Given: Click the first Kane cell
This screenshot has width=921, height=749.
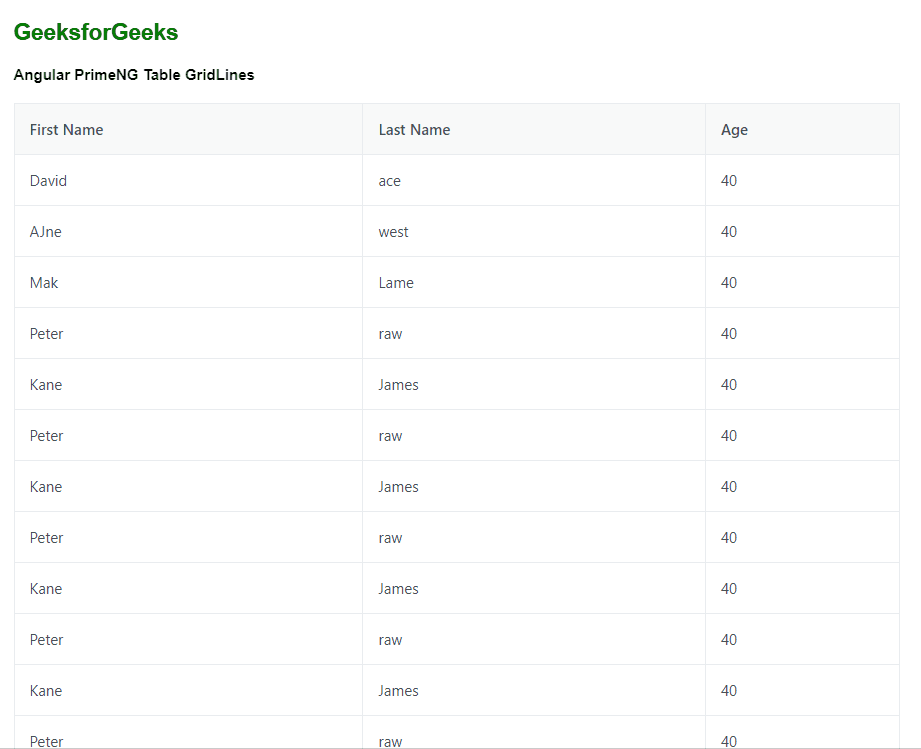Looking at the screenshot, I should click(45, 384).
